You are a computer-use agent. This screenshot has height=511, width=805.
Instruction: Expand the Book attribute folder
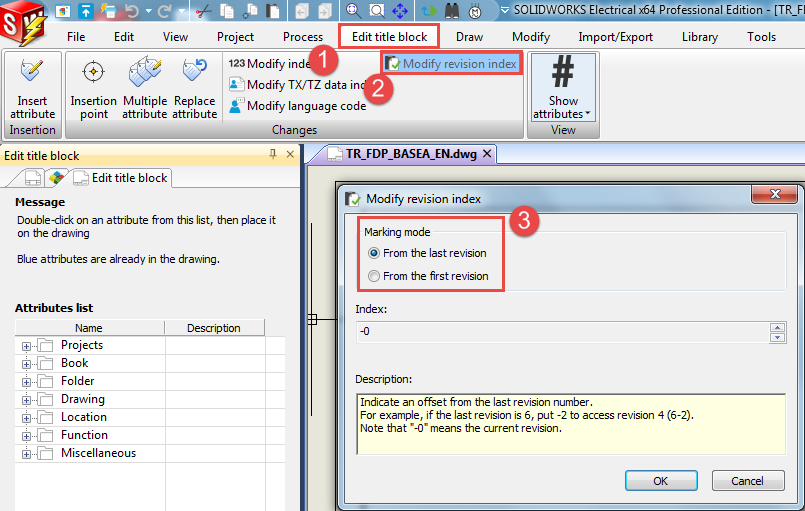click(x=26, y=364)
